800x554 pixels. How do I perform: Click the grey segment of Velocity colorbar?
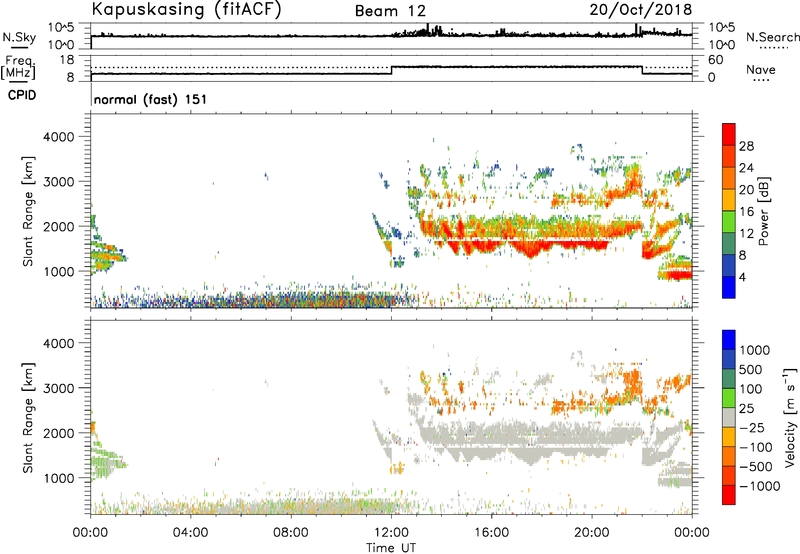(729, 417)
